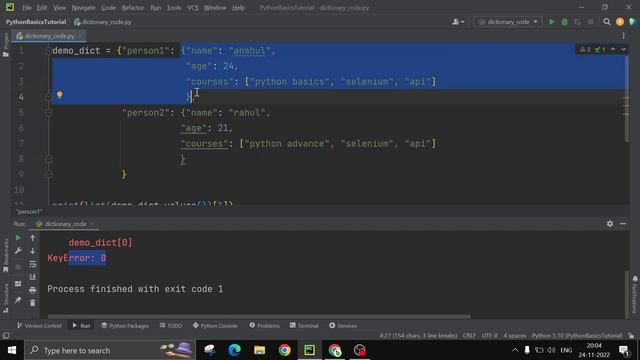Click the 4 spaces indent selector
The height and width of the screenshot is (360, 640).
pos(515,336)
